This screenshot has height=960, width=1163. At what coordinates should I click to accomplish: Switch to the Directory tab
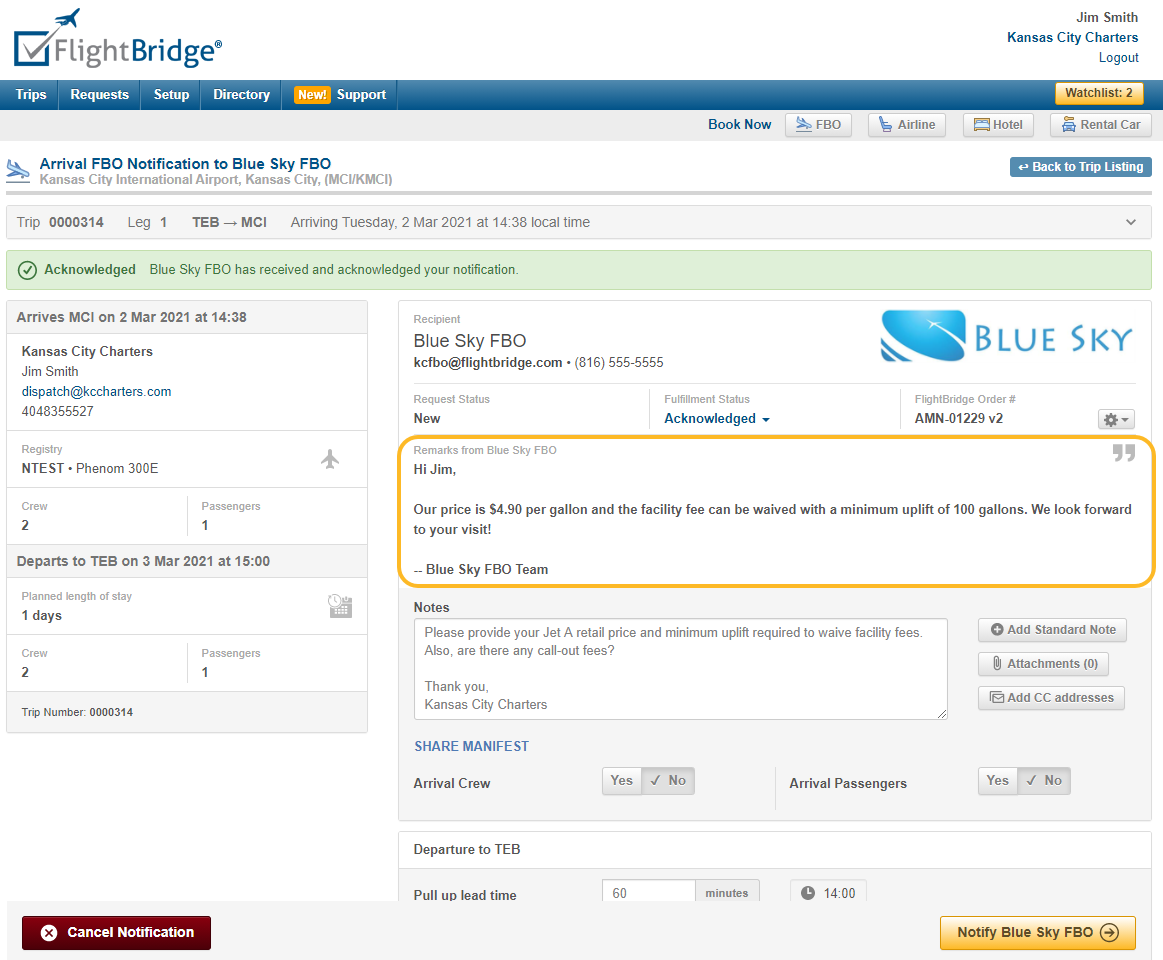click(x=240, y=94)
